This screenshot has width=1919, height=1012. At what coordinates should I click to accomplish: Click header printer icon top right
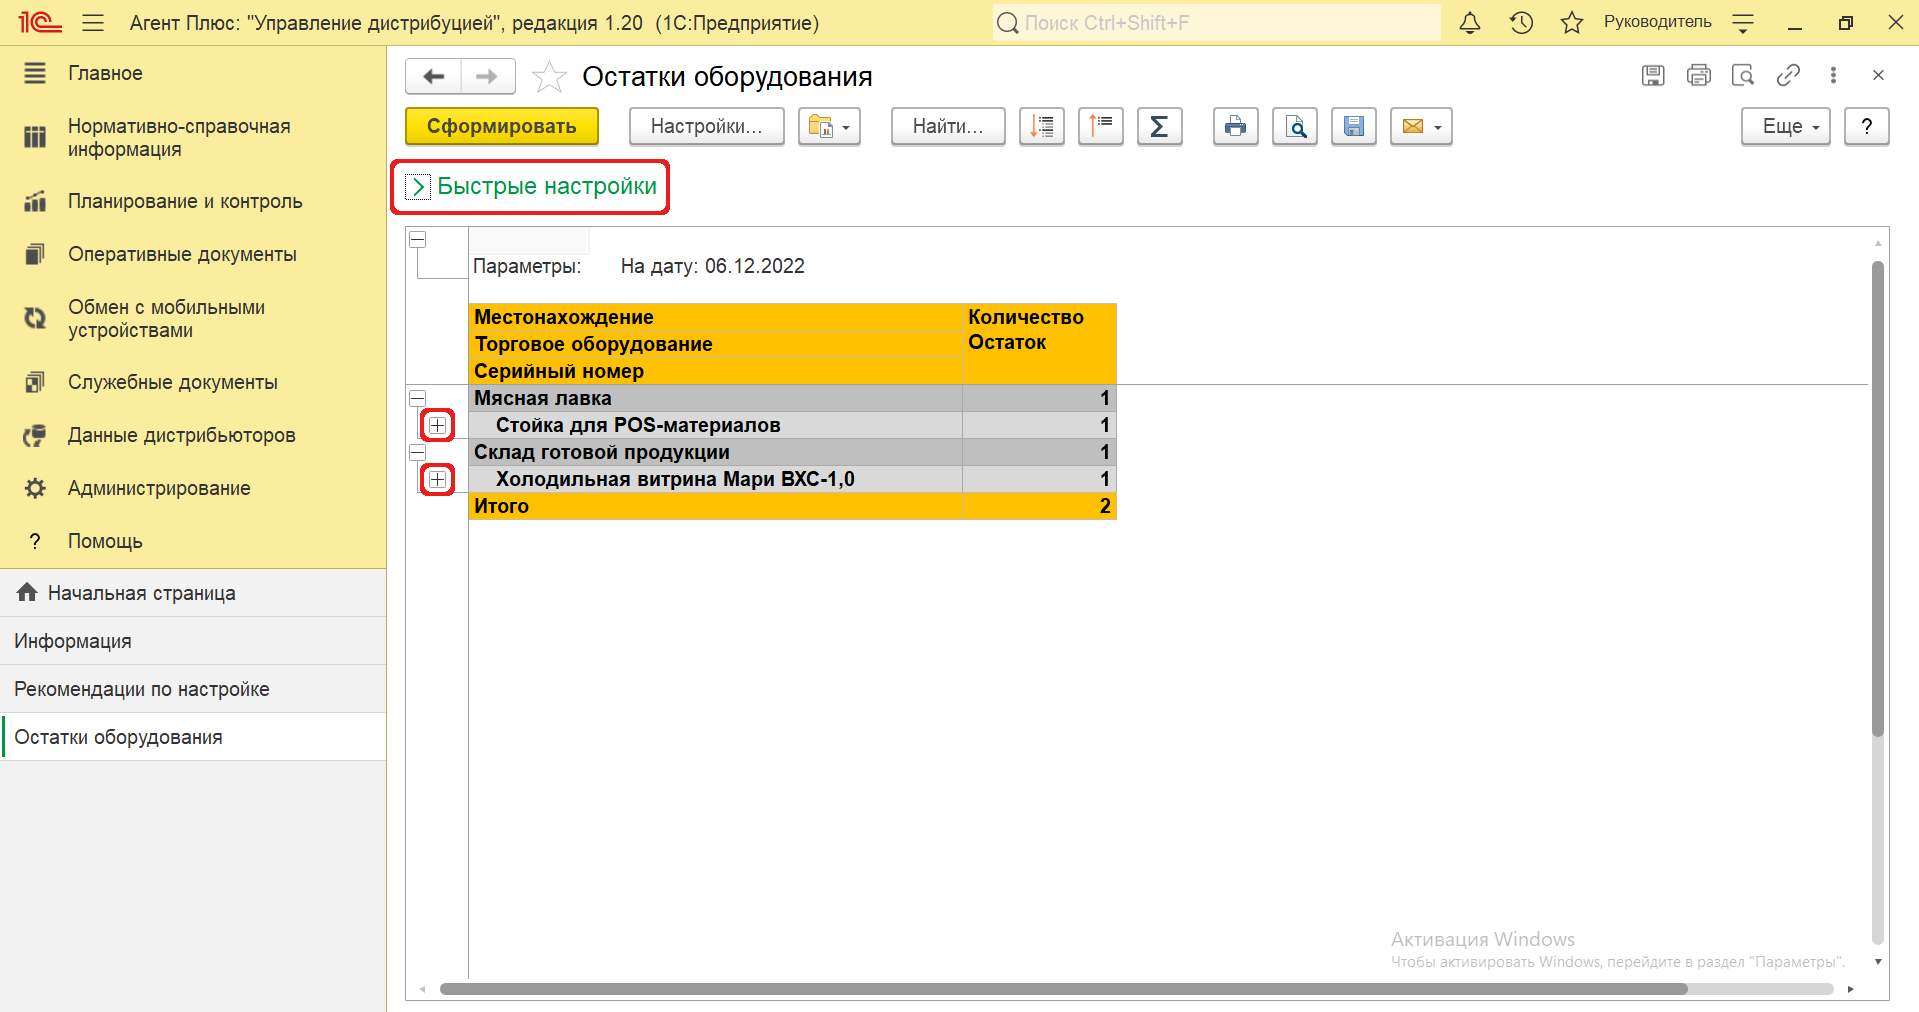pos(1698,75)
